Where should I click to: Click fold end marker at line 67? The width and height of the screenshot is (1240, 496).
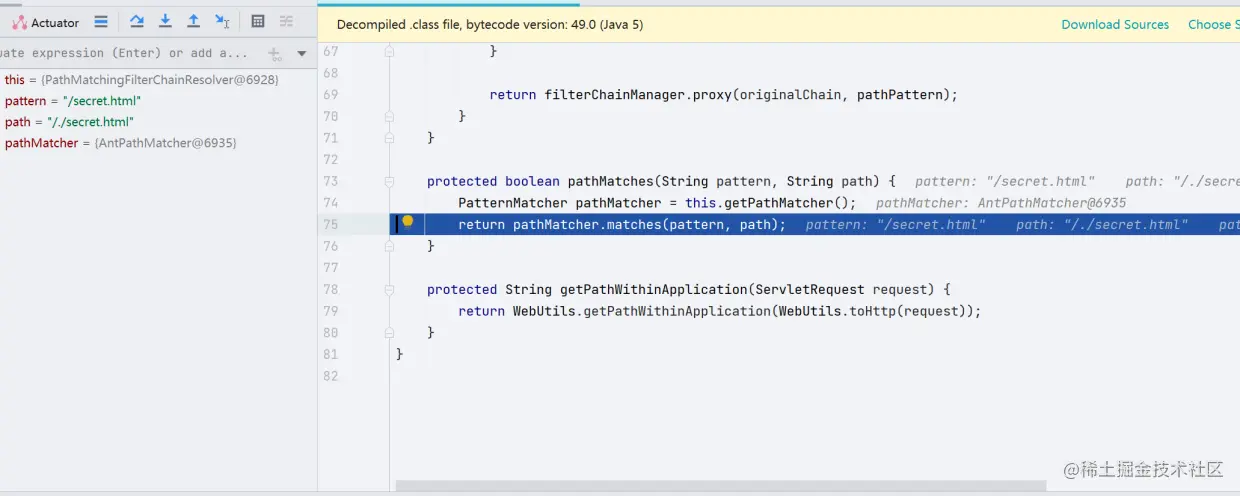pyautogui.click(x=390, y=51)
